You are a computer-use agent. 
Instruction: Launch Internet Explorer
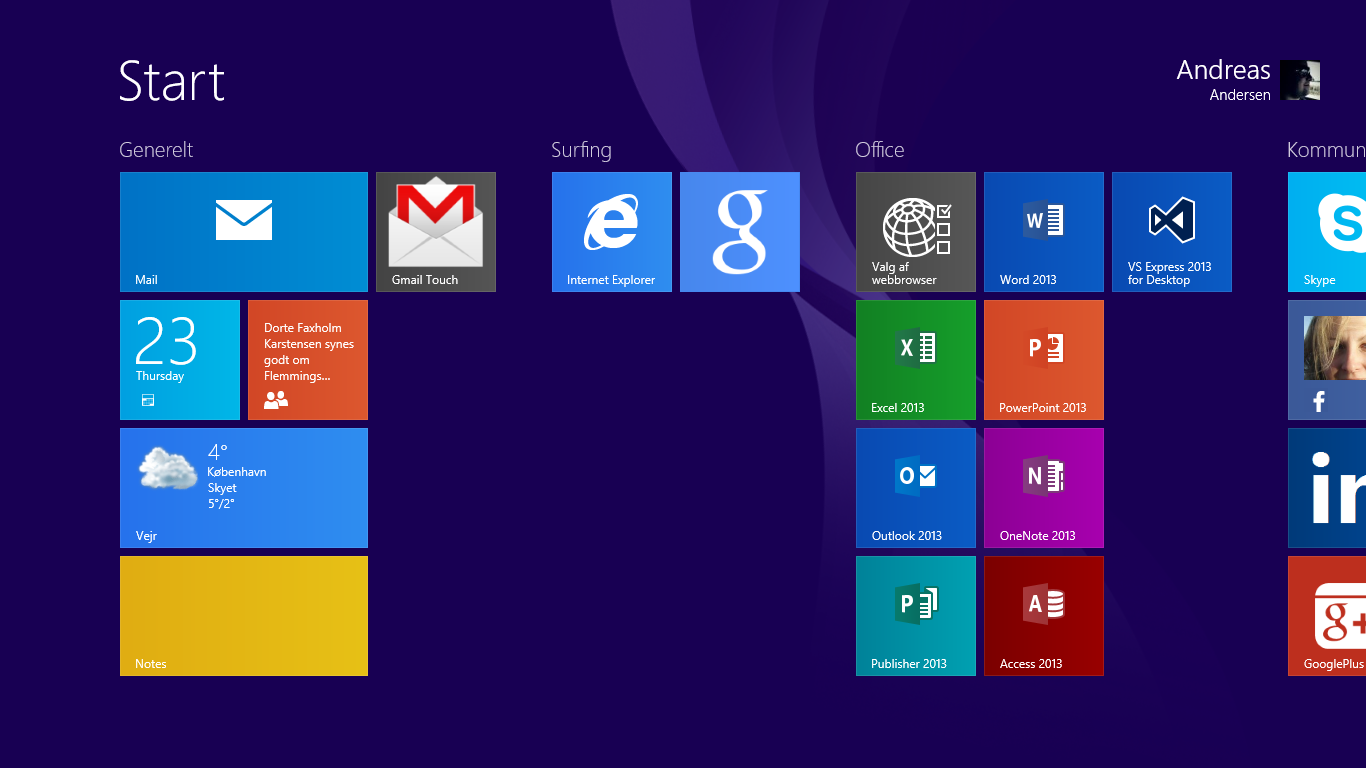click(x=612, y=232)
